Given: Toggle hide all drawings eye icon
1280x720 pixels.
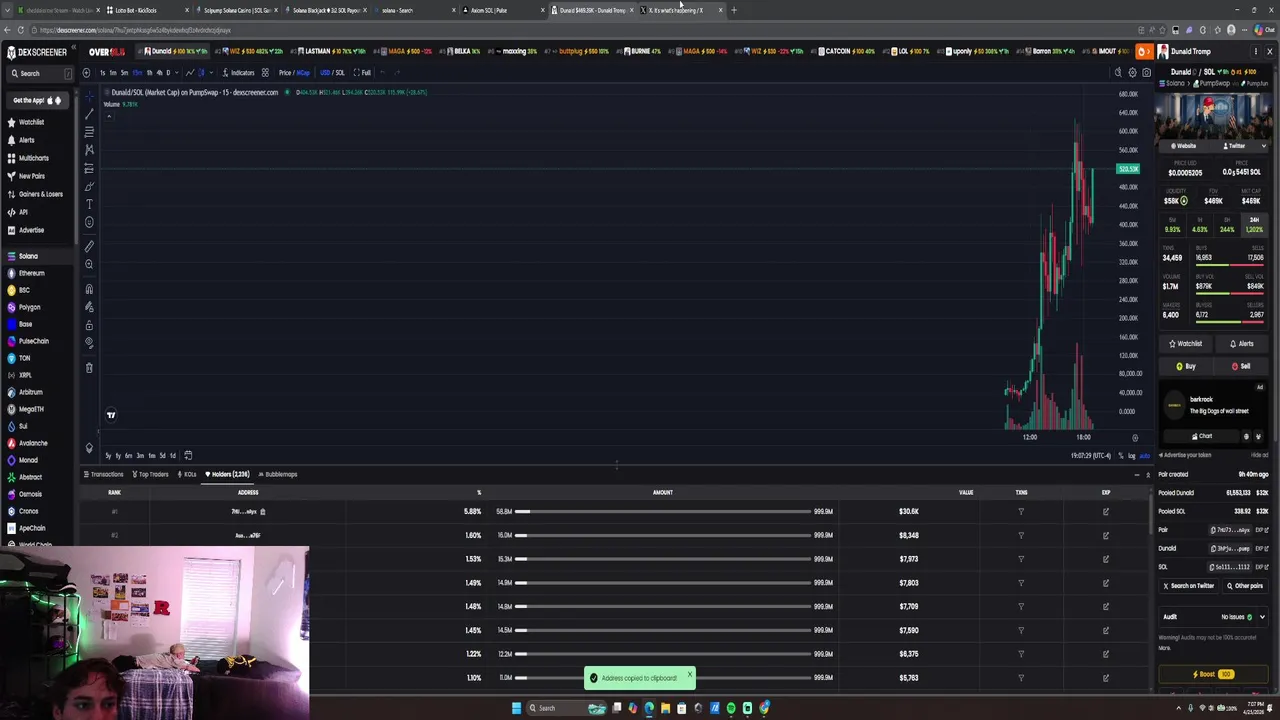Looking at the screenshot, I should point(89,343).
